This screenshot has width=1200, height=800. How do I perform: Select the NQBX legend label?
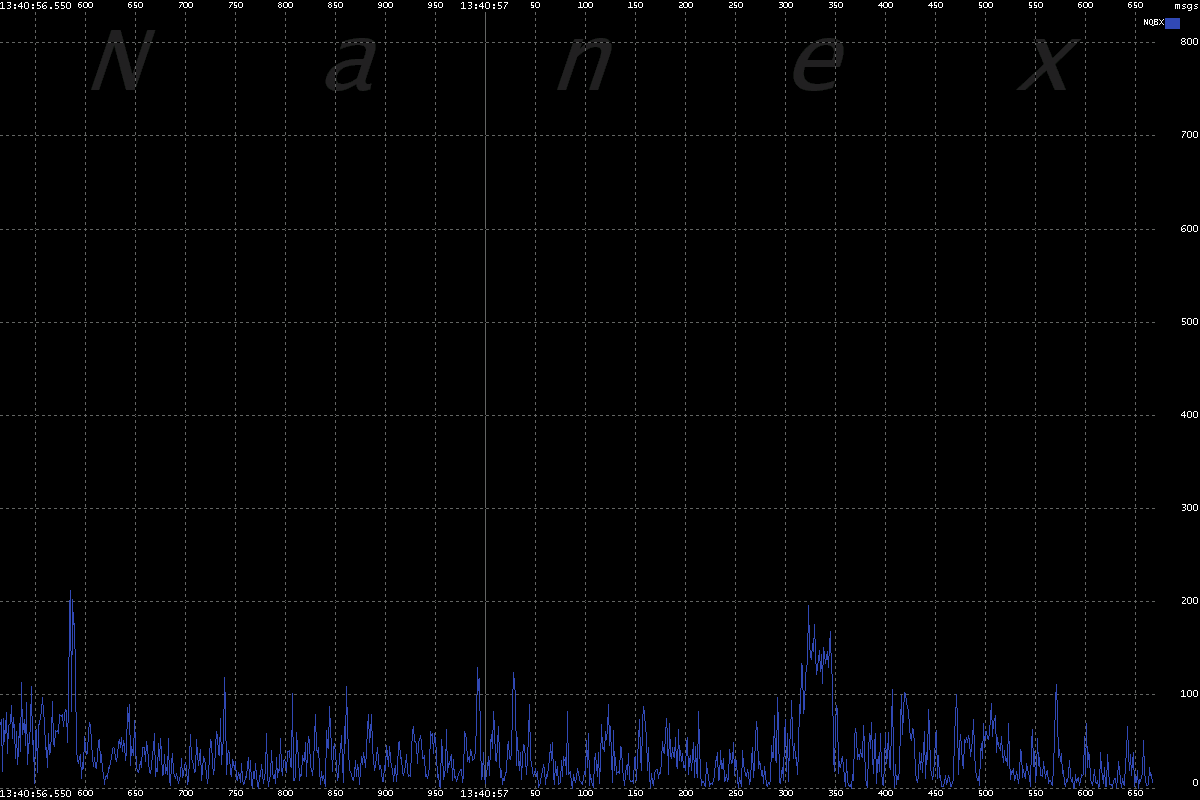pos(1154,23)
